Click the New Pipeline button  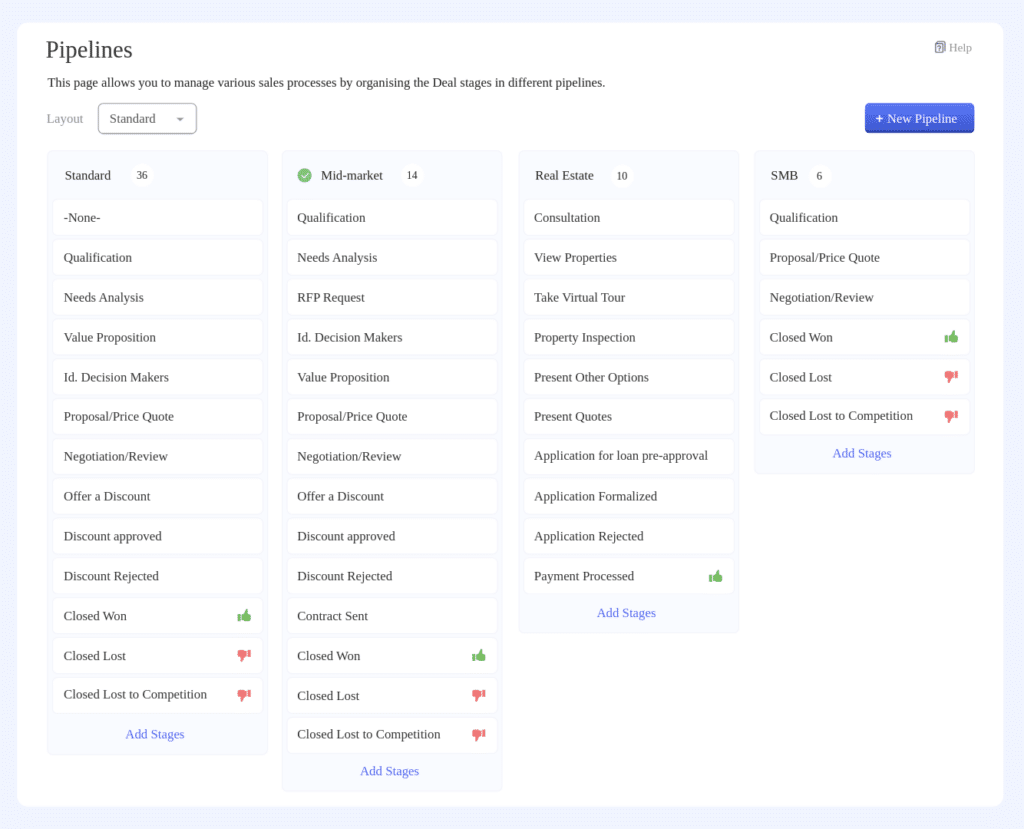coord(918,118)
